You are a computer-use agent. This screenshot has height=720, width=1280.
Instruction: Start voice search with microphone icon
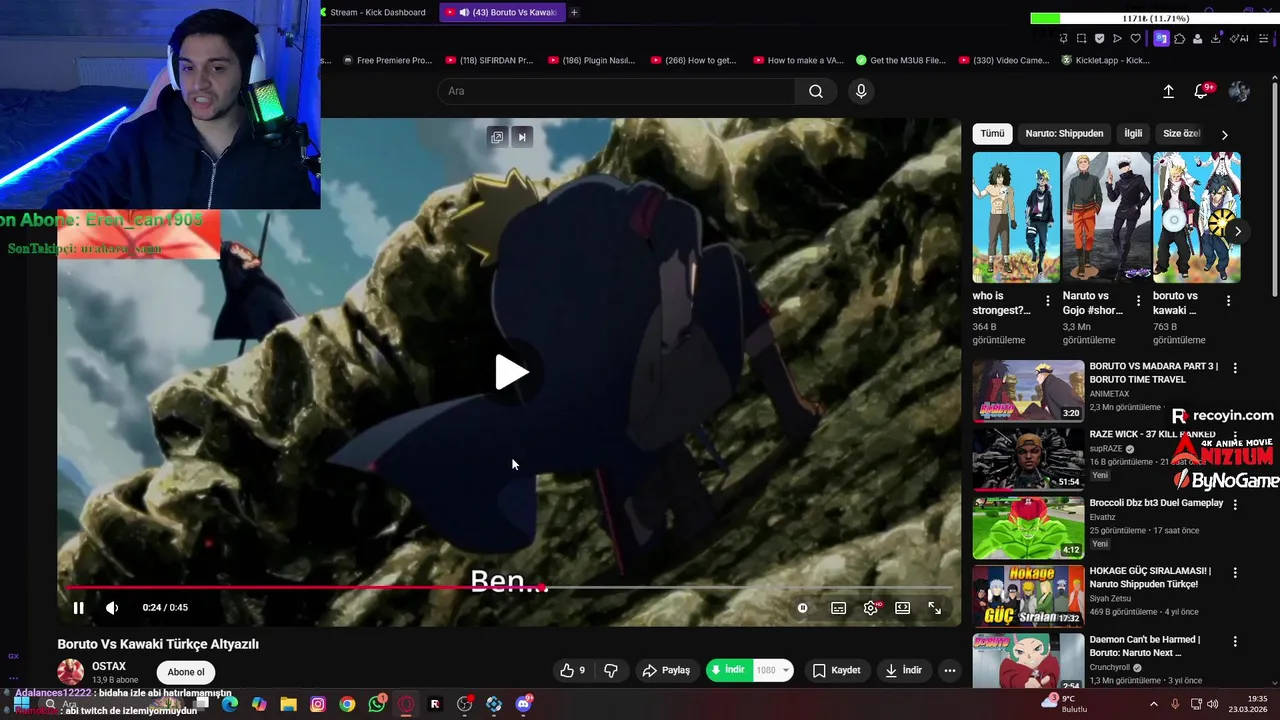(861, 91)
